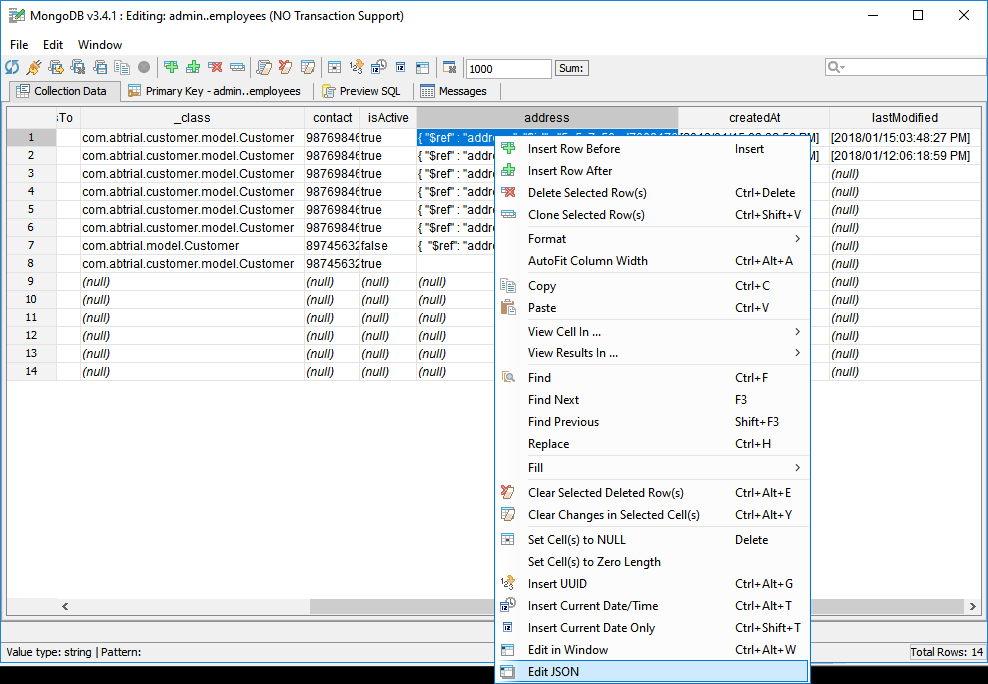Click the Set Cell to NULL toolbar icon

335,67
